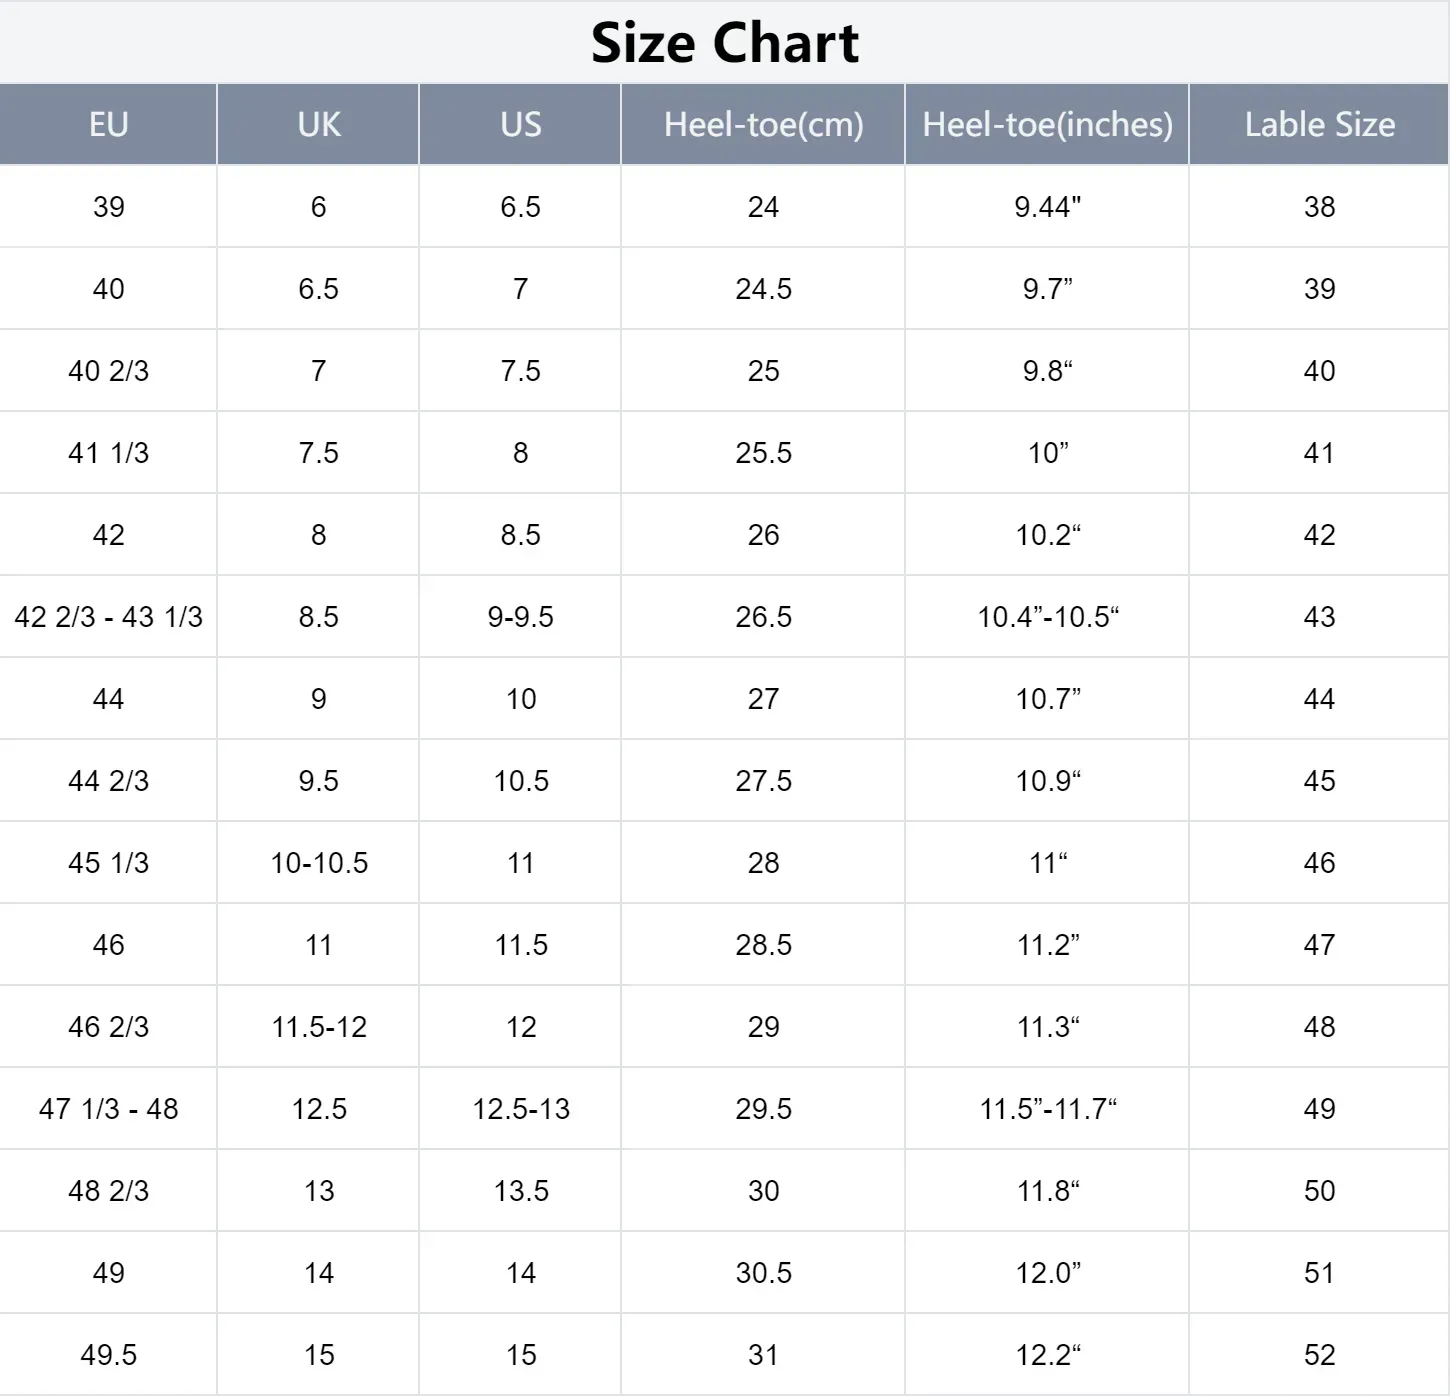Click the Heel-toe(inches) column header
Viewport: 1450px width, 1396px height.
(1047, 124)
